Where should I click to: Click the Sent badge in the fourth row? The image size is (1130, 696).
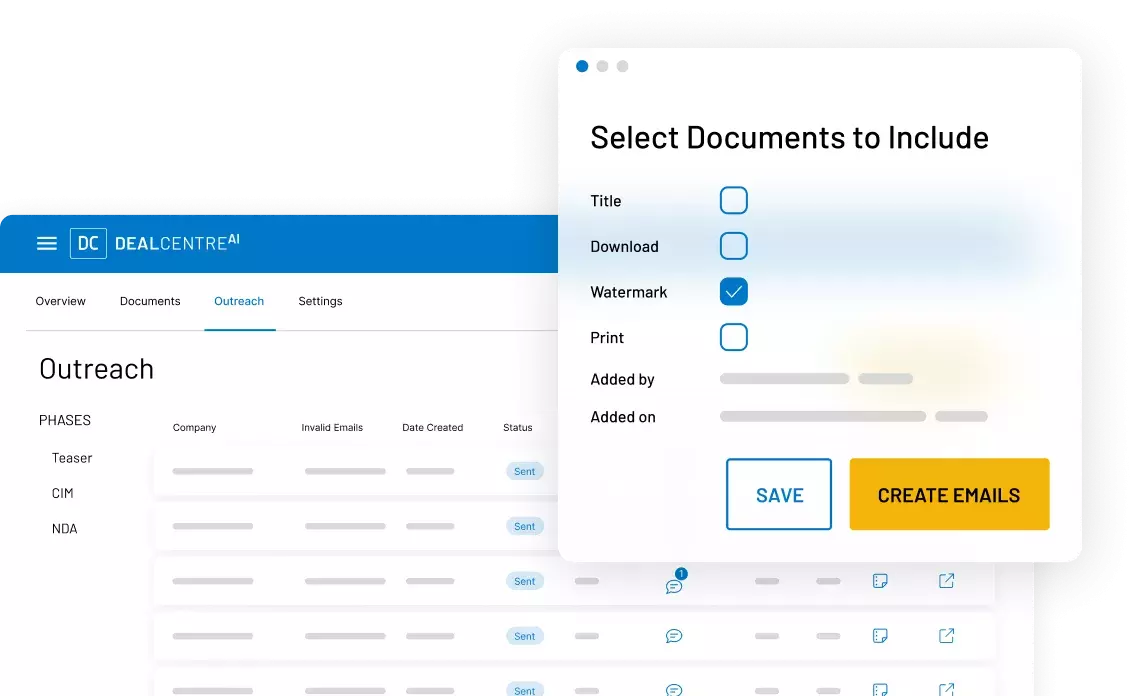point(525,635)
